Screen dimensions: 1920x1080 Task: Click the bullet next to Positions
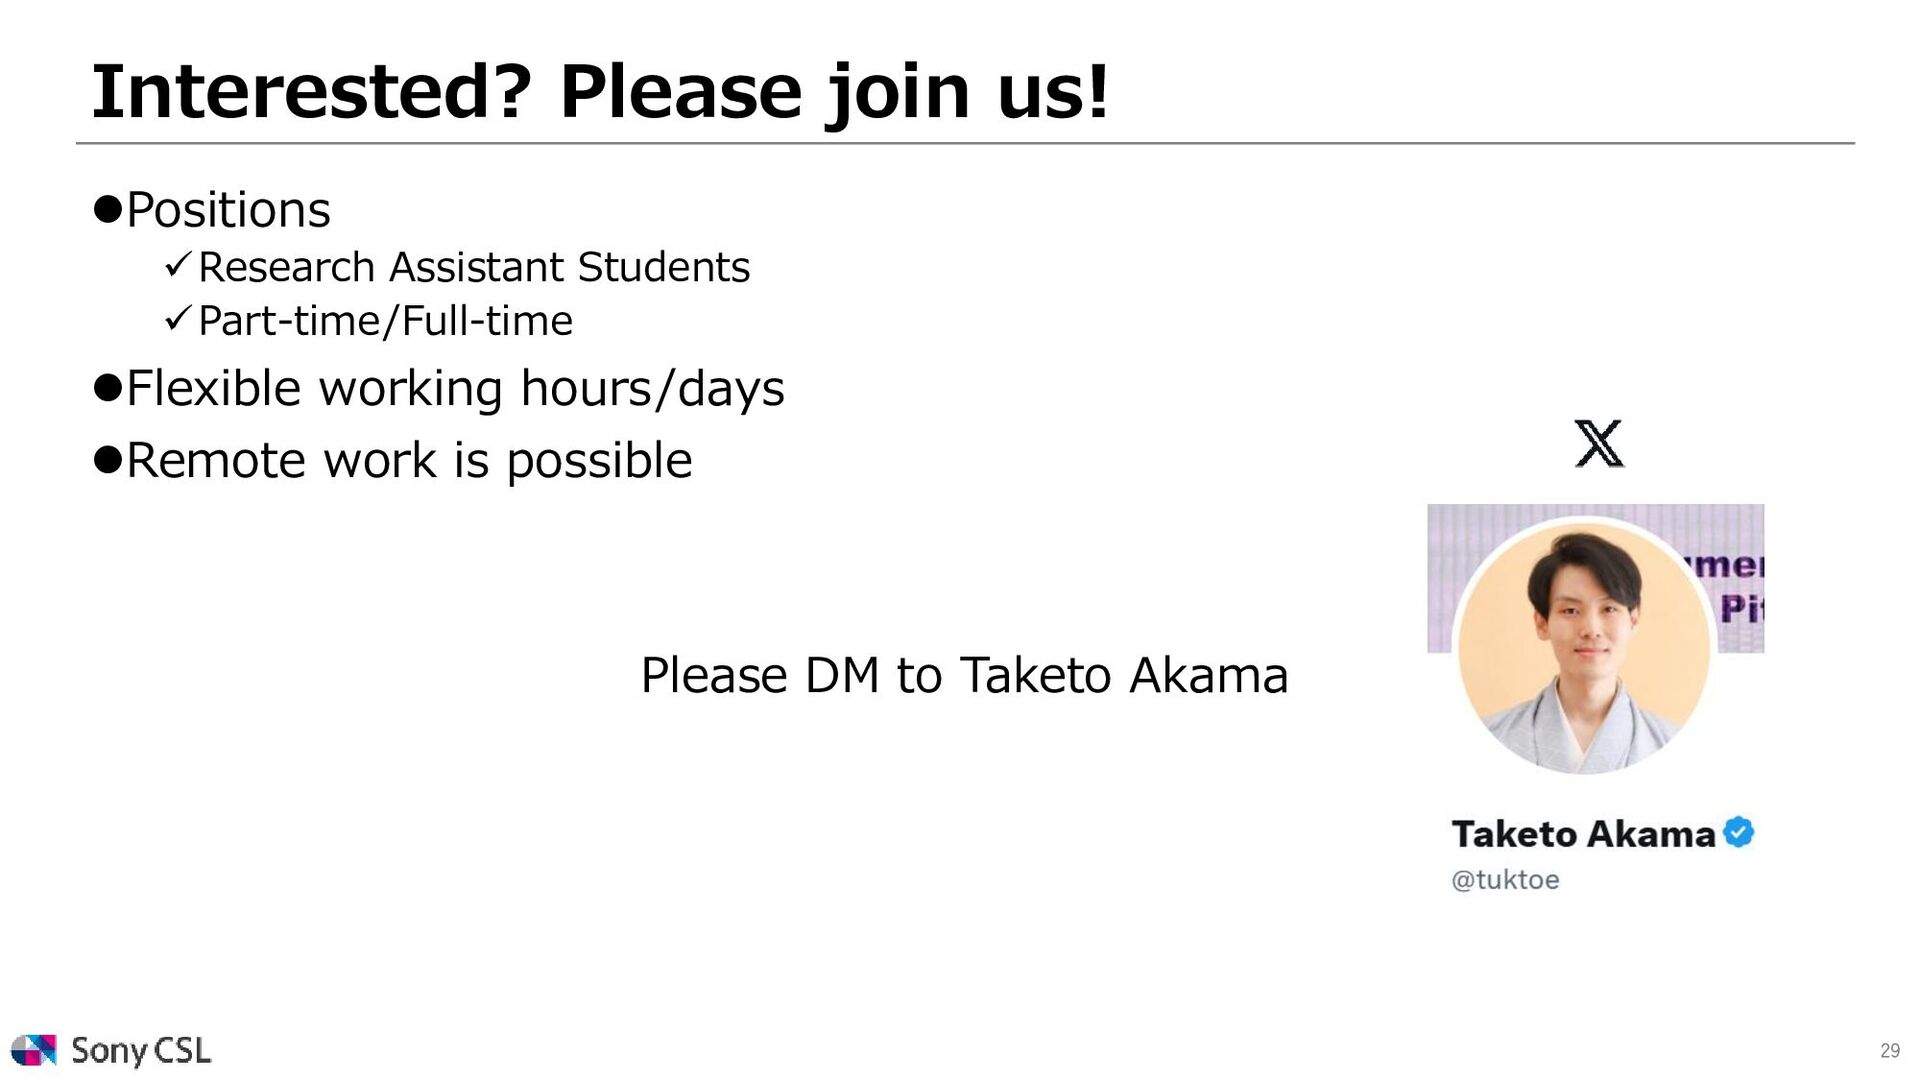(x=107, y=209)
